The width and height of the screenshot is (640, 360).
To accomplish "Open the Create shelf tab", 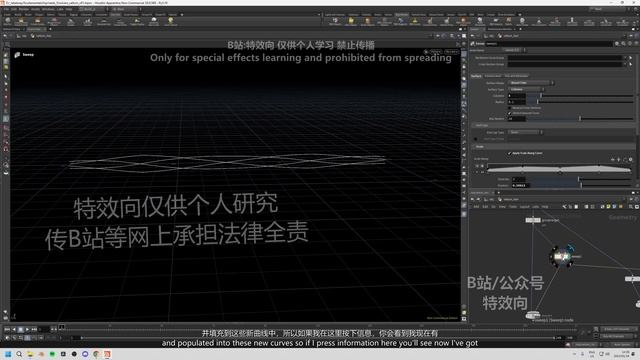I will (7, 15).
